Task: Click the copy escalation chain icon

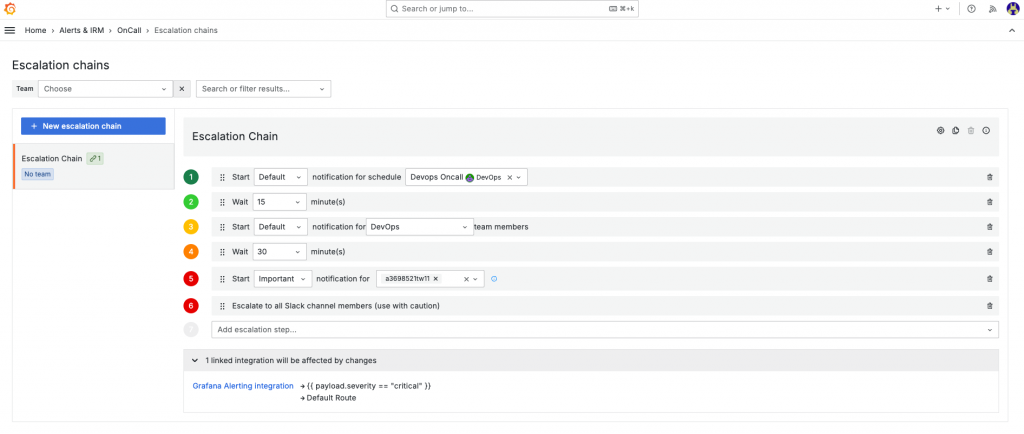Action: [955, 131]
